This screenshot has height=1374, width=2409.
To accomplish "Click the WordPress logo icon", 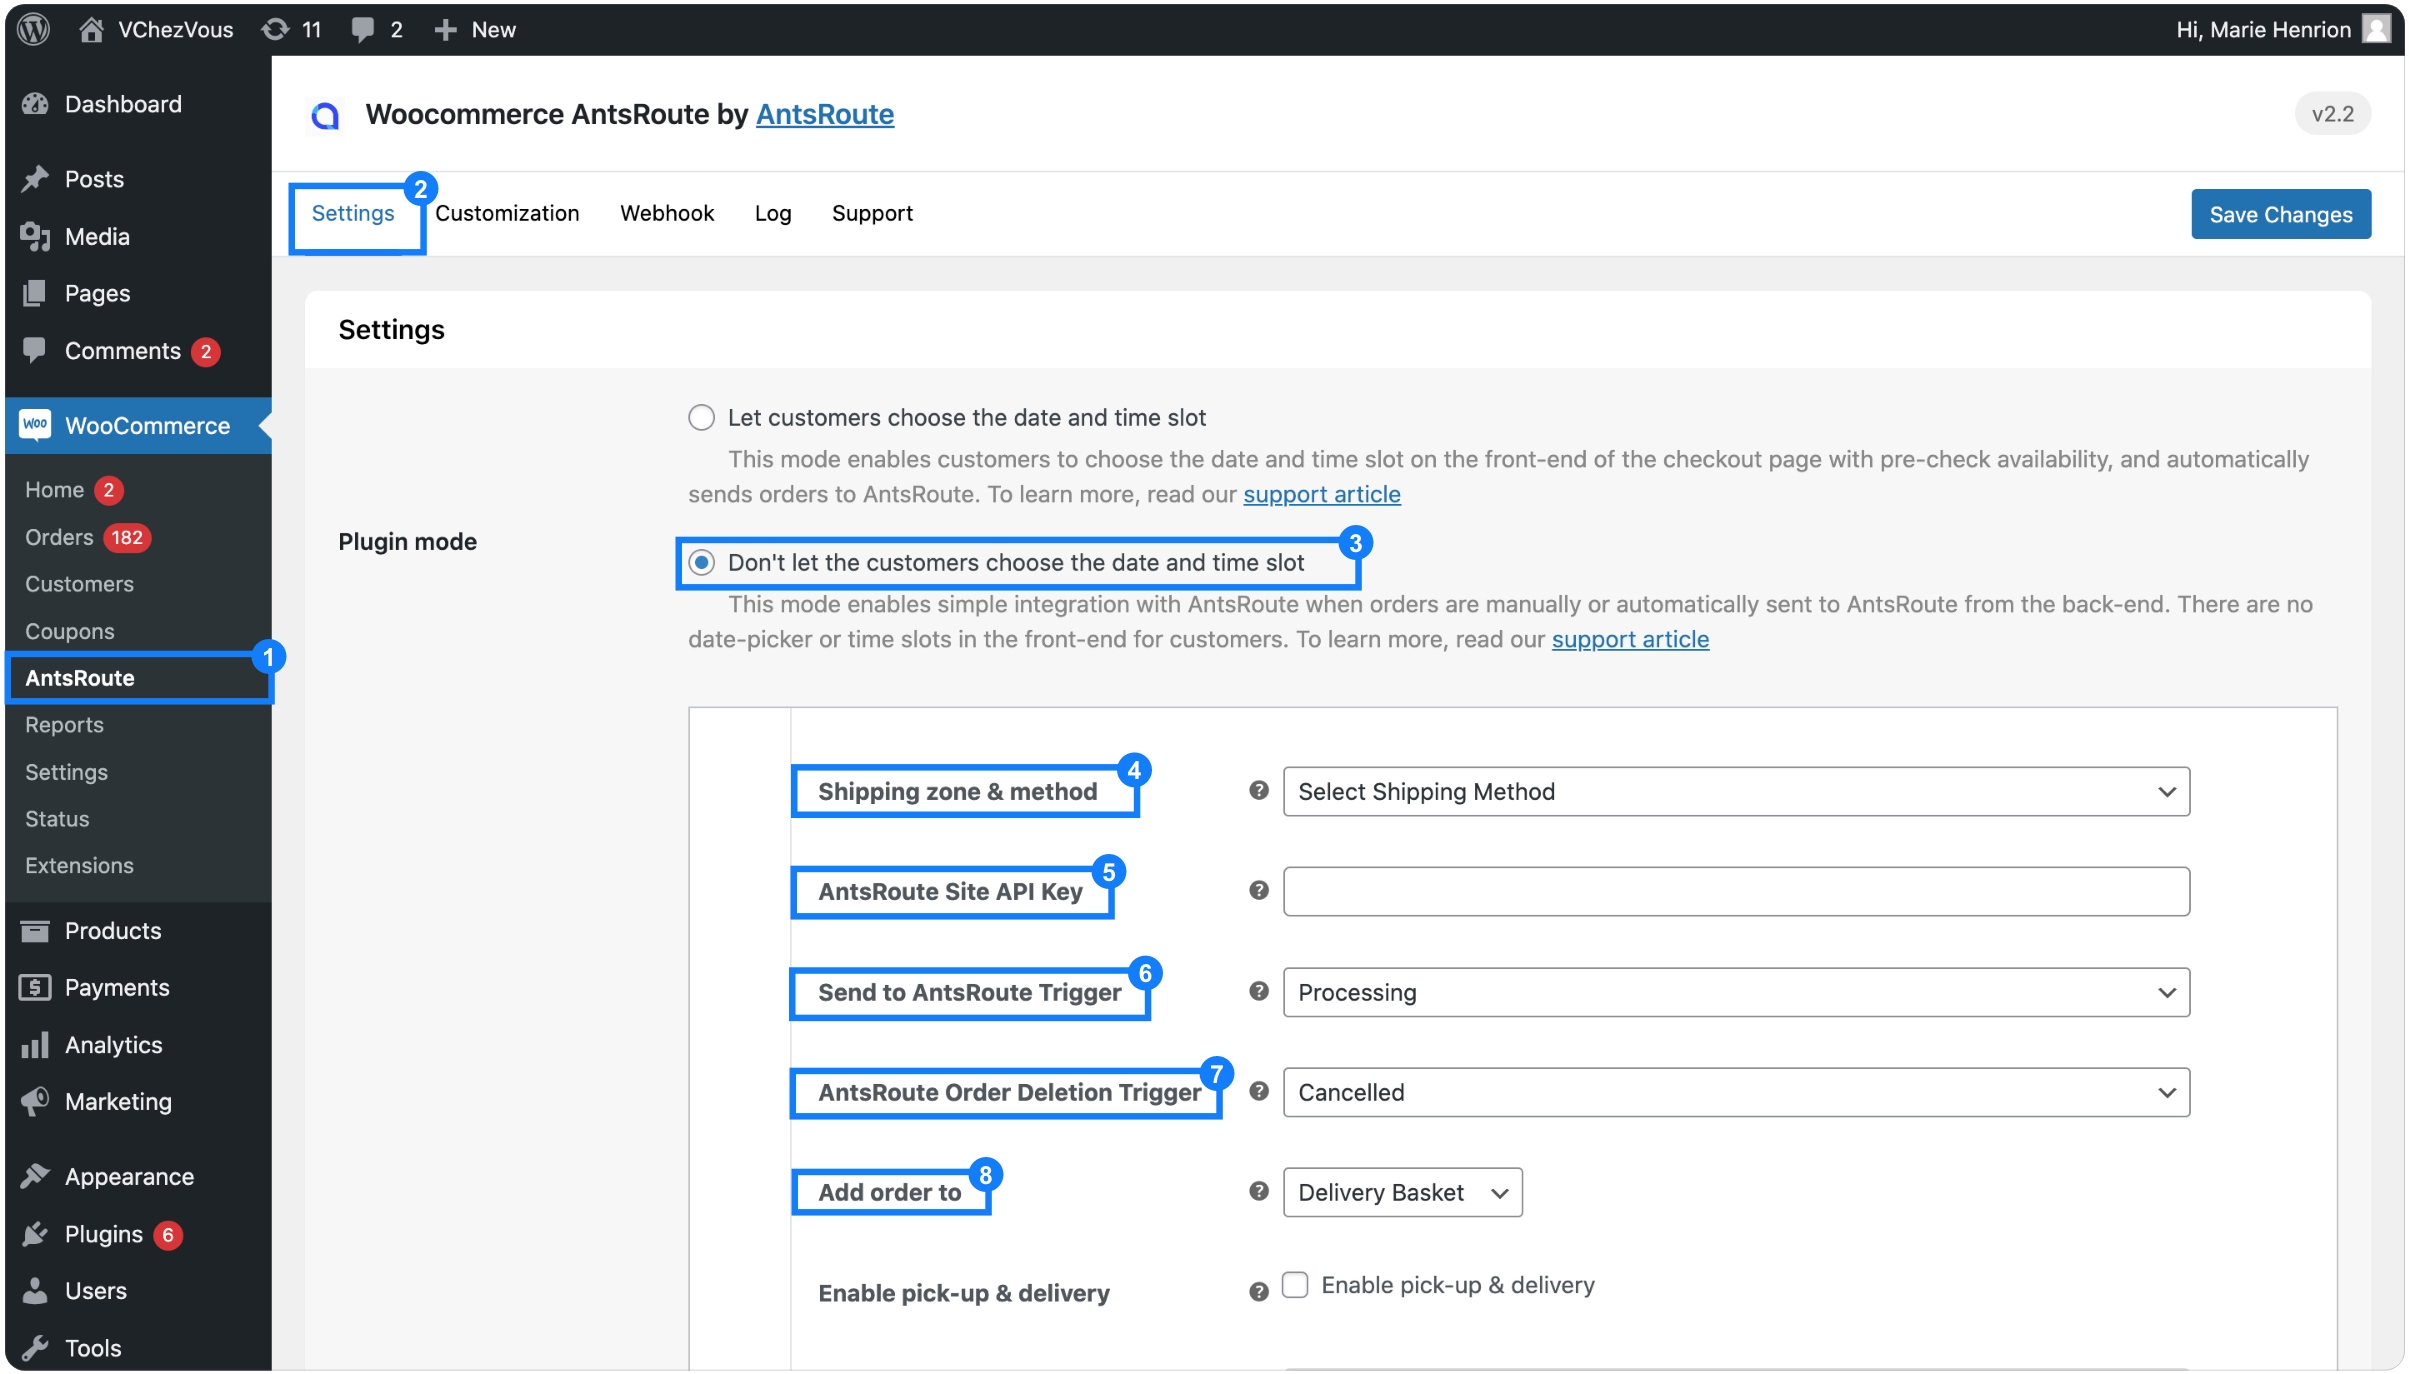I will tap(34, 29).
